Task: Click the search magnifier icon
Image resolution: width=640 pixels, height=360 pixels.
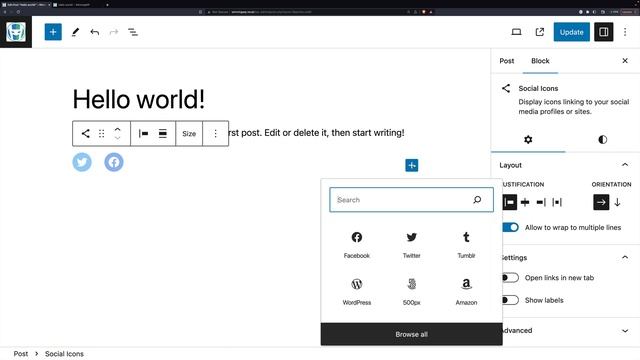Action: click(x=477, y=200)
